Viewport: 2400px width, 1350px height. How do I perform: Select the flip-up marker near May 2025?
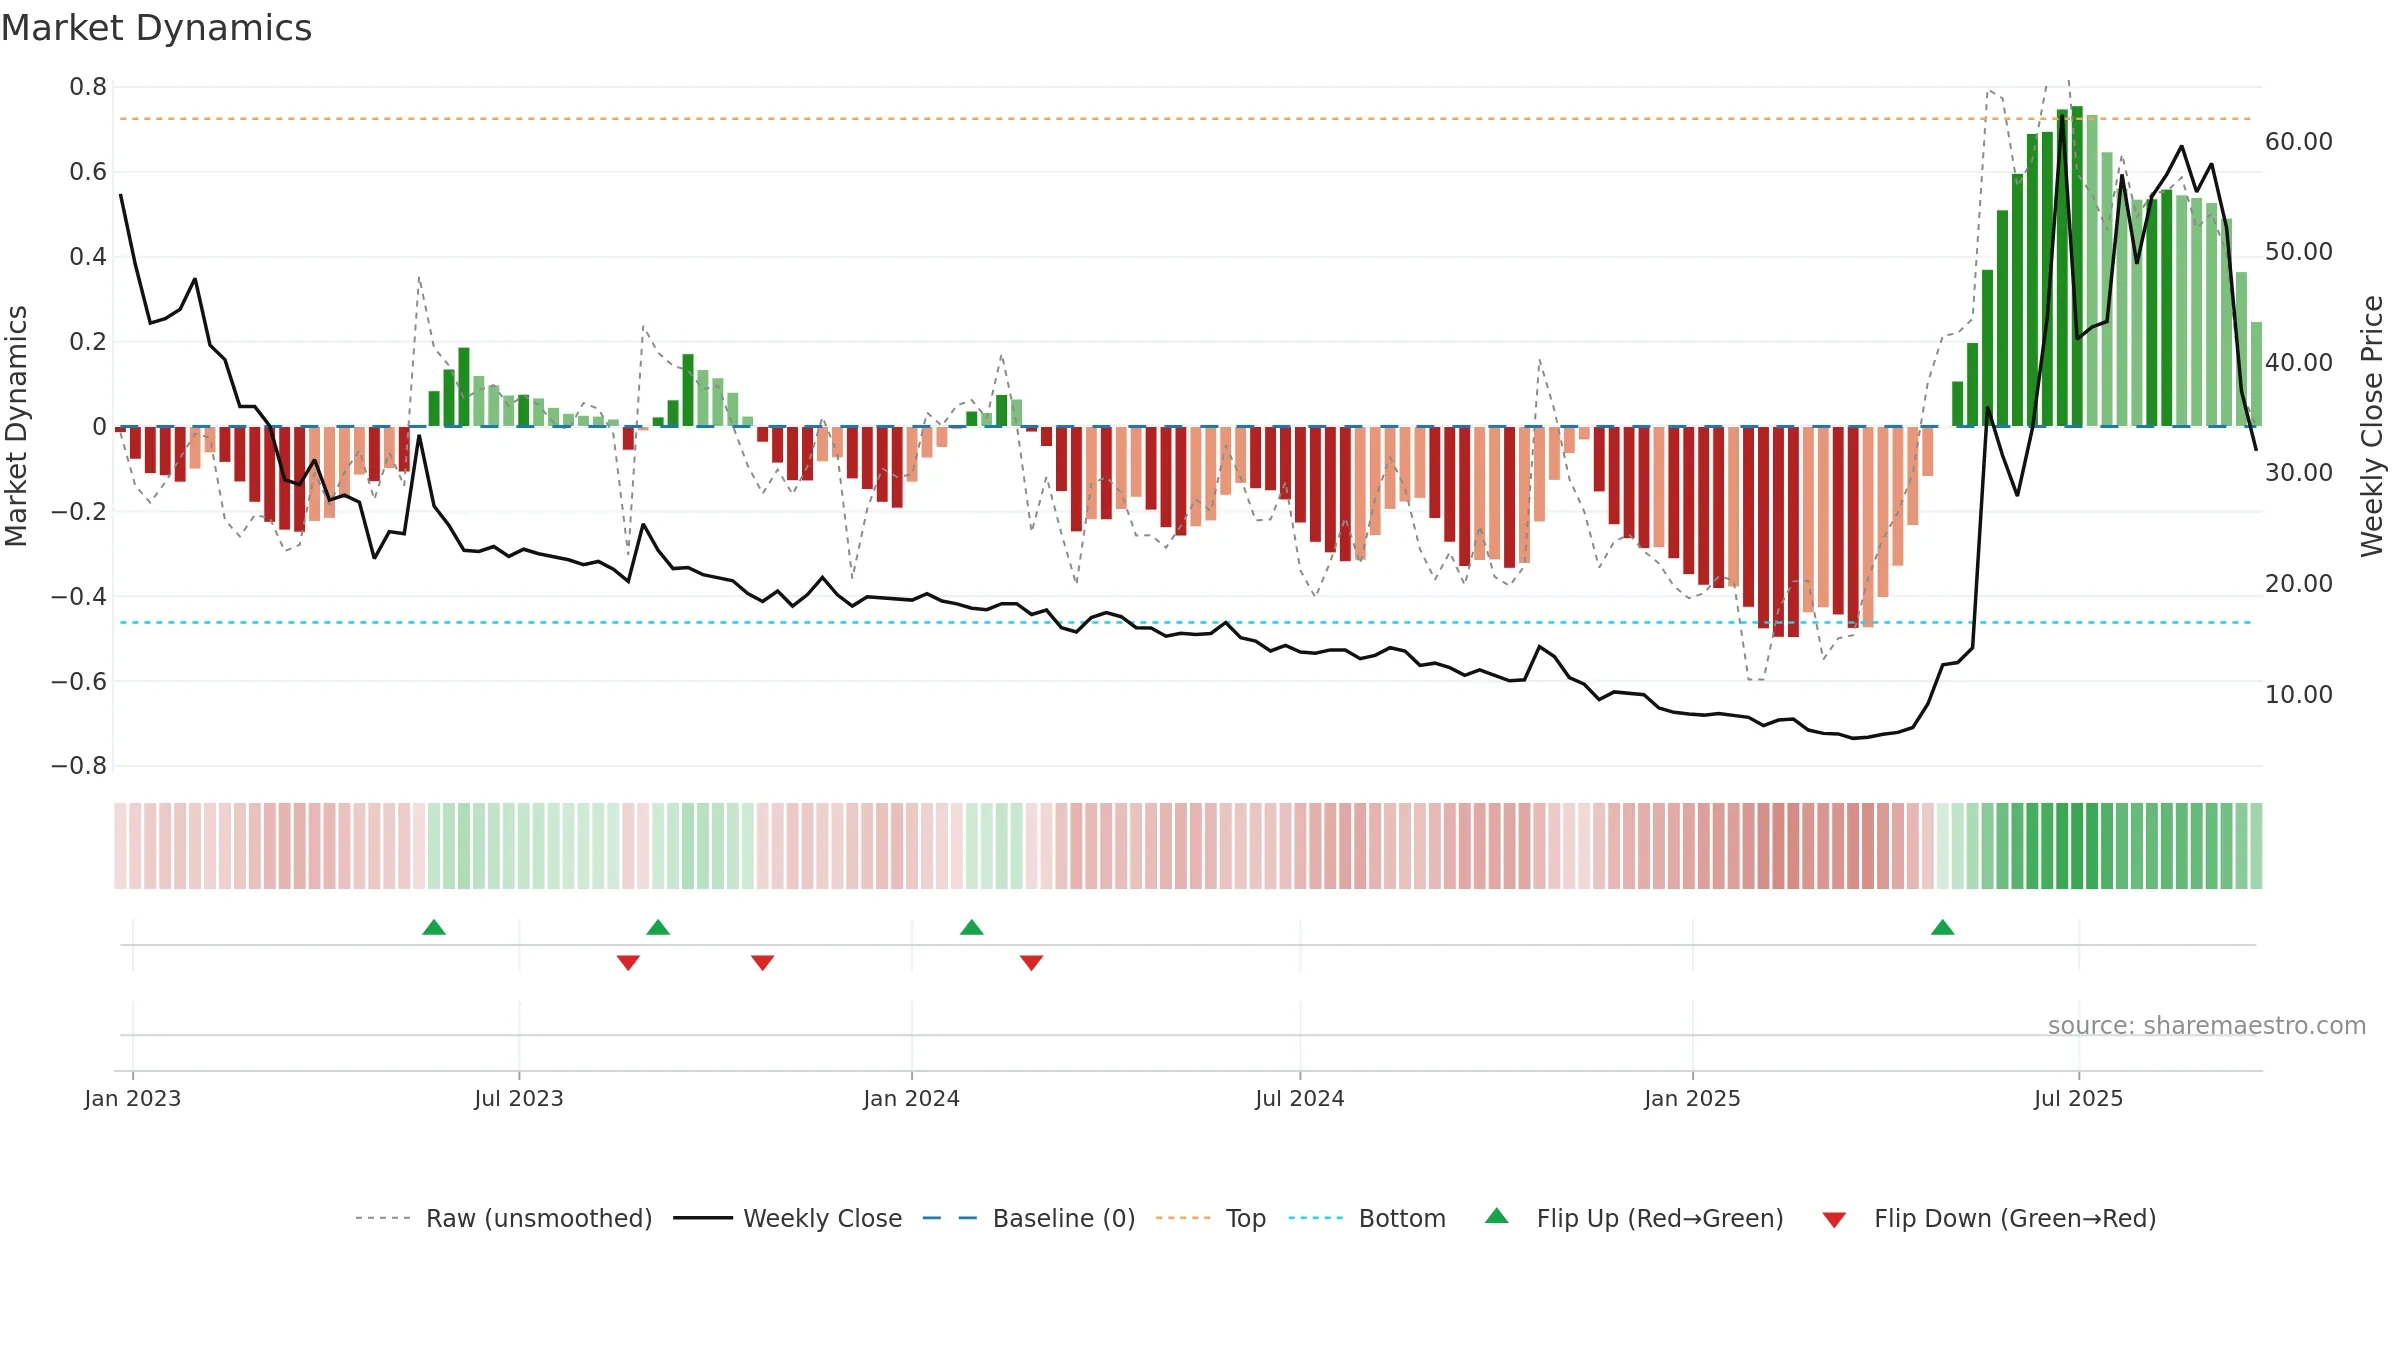(1943, 927)
